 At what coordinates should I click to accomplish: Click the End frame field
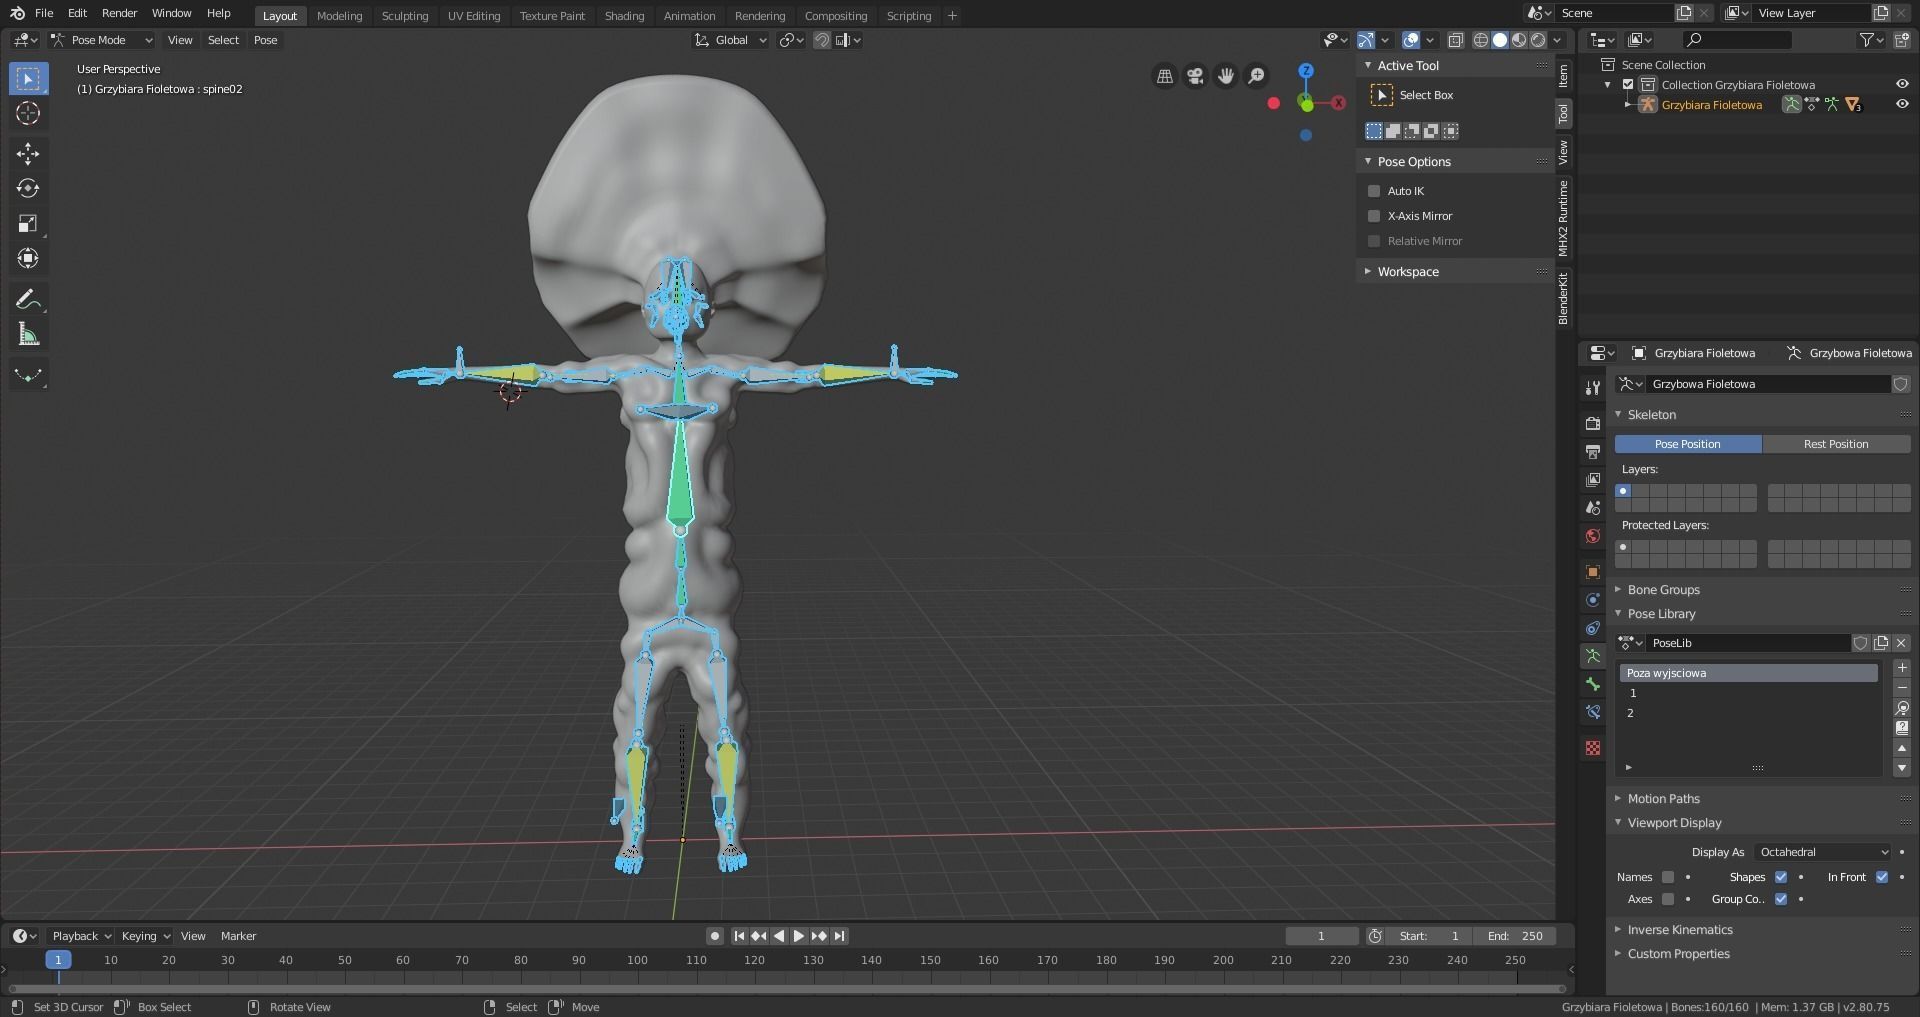click(1515, 936)
